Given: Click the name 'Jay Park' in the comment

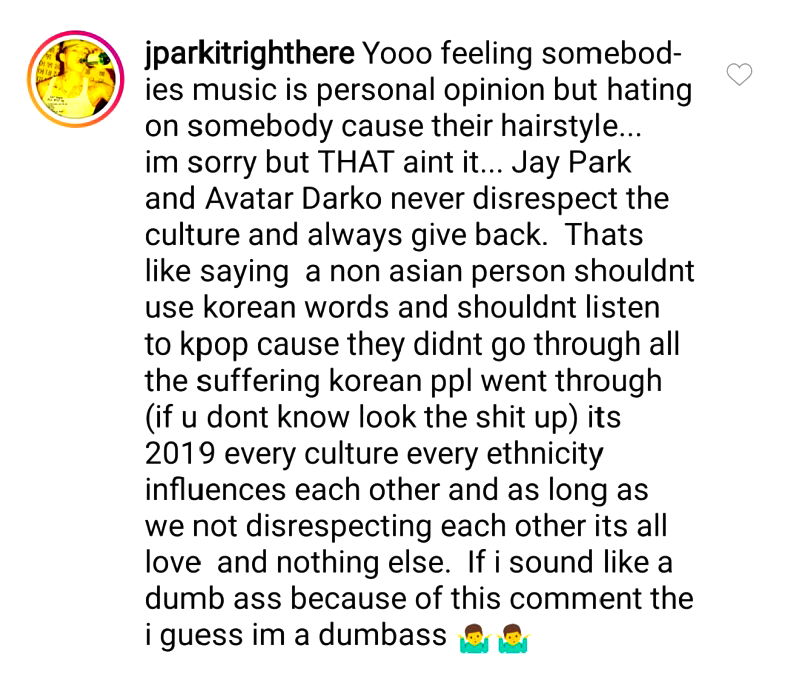Looking at the screenshot, I should coord(571,163).
